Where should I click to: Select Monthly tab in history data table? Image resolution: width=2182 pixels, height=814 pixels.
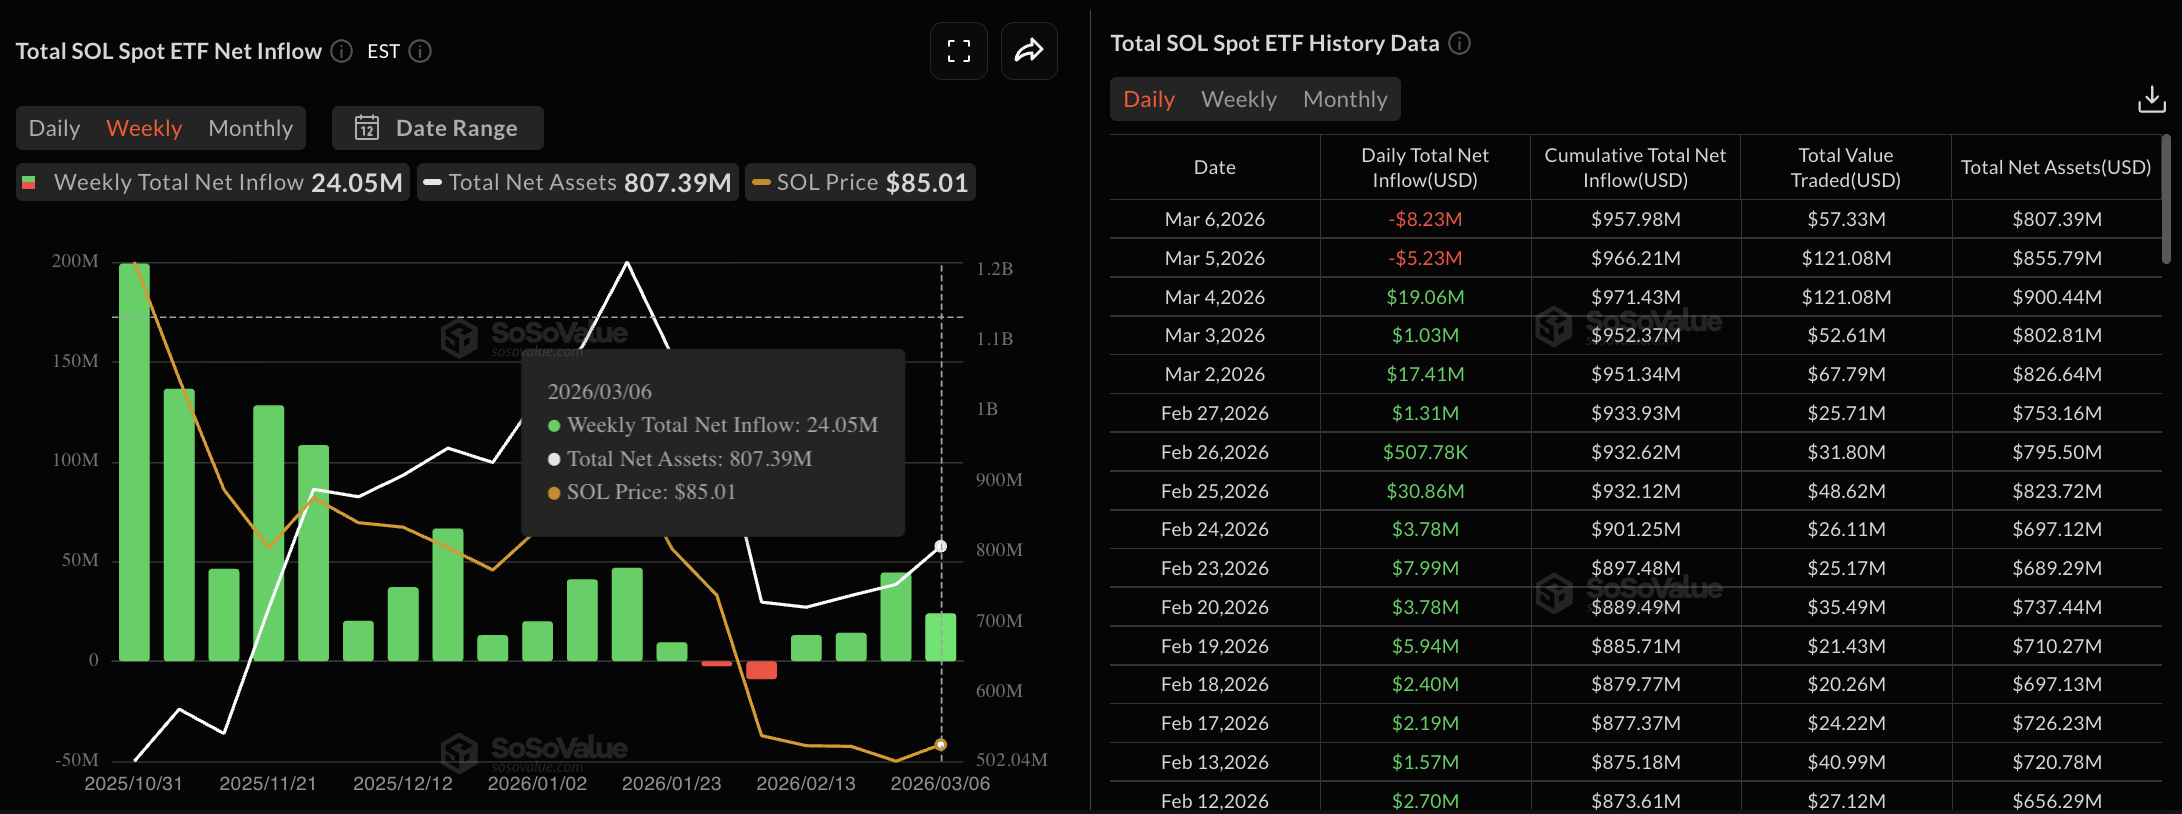point(1344,99)
